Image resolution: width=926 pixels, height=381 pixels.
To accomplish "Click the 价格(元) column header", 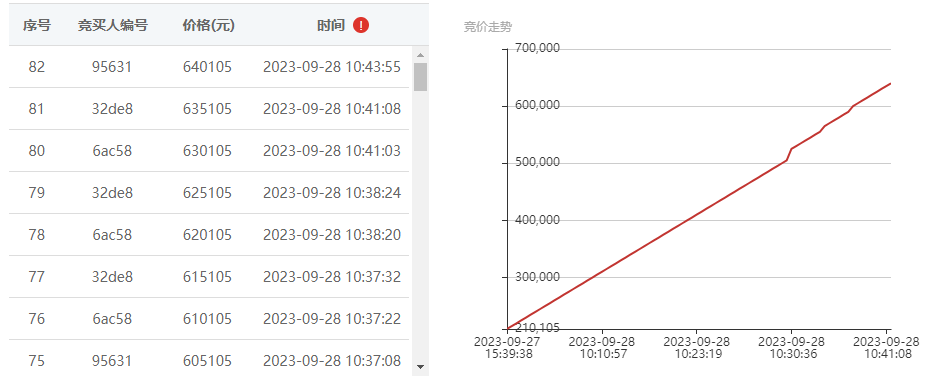I will (x=207, y=25).
